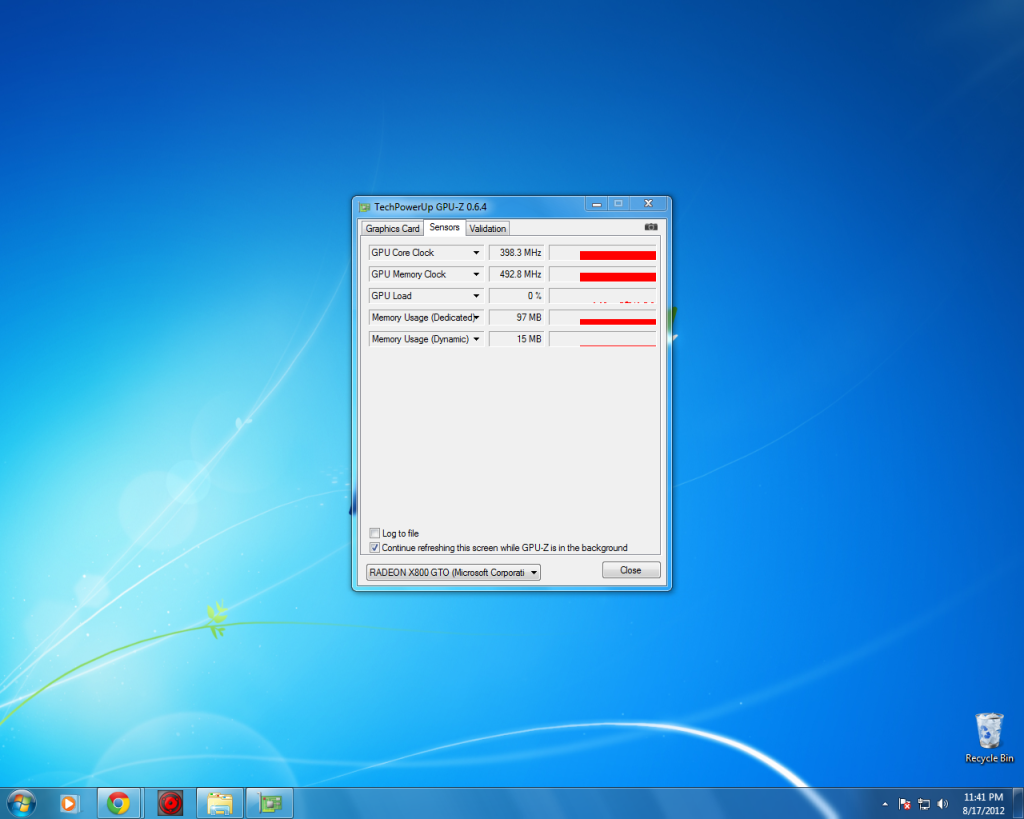Launch Google Chrome from the taskbar

118,802
